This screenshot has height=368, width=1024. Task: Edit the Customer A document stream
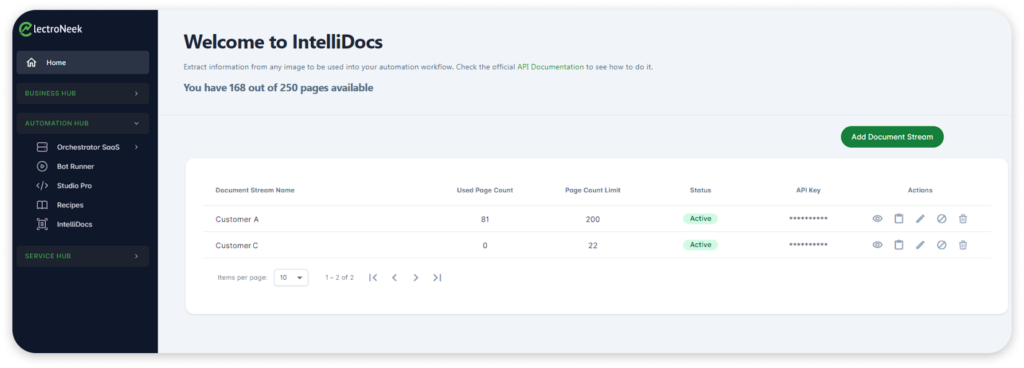(920, 219)
